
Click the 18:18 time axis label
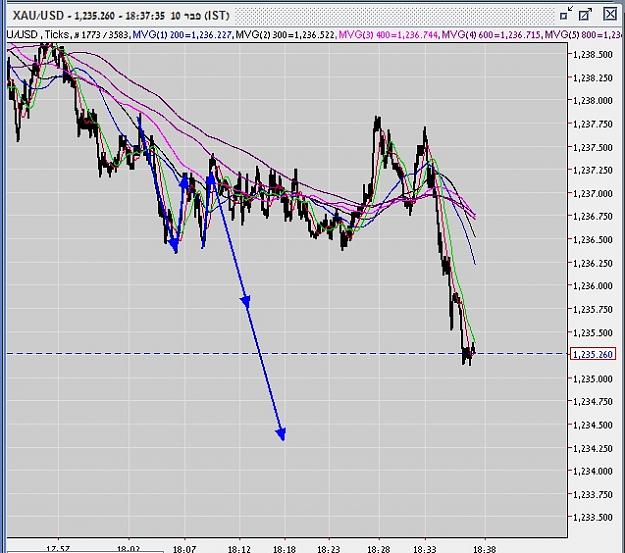(285, 549)
